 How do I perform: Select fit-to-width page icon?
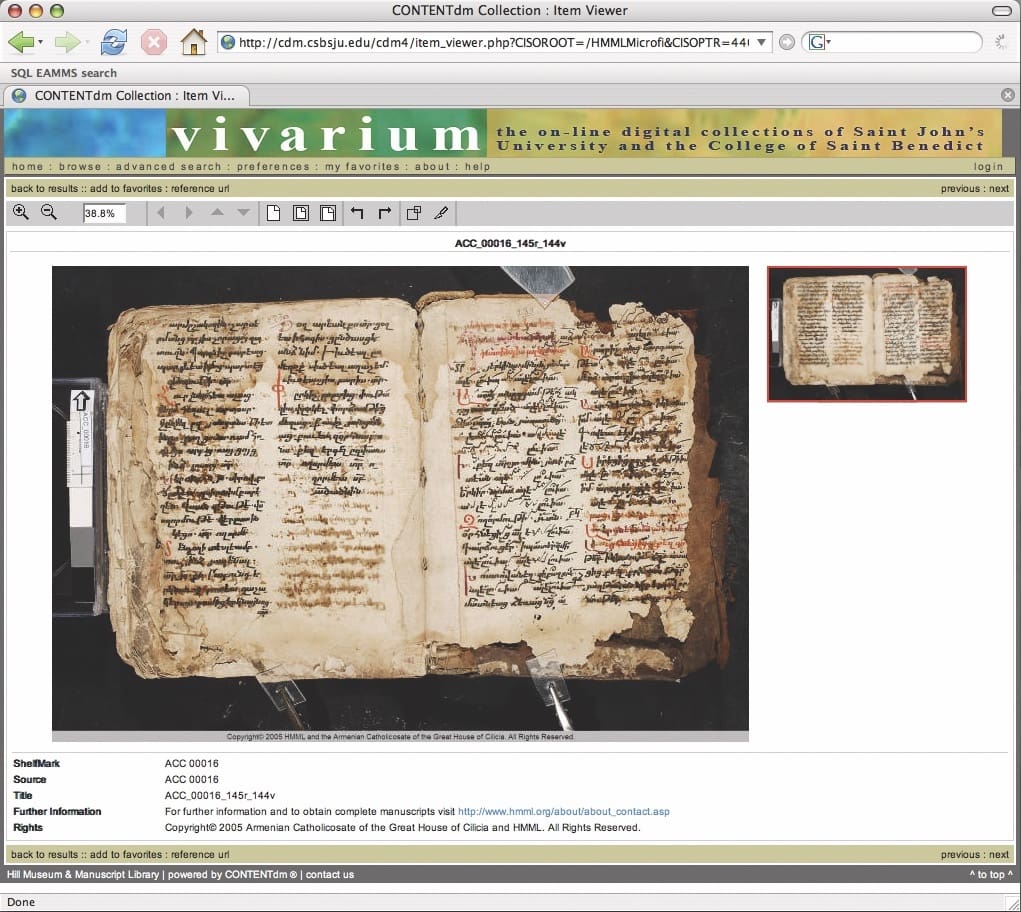[x=328, y=213]
